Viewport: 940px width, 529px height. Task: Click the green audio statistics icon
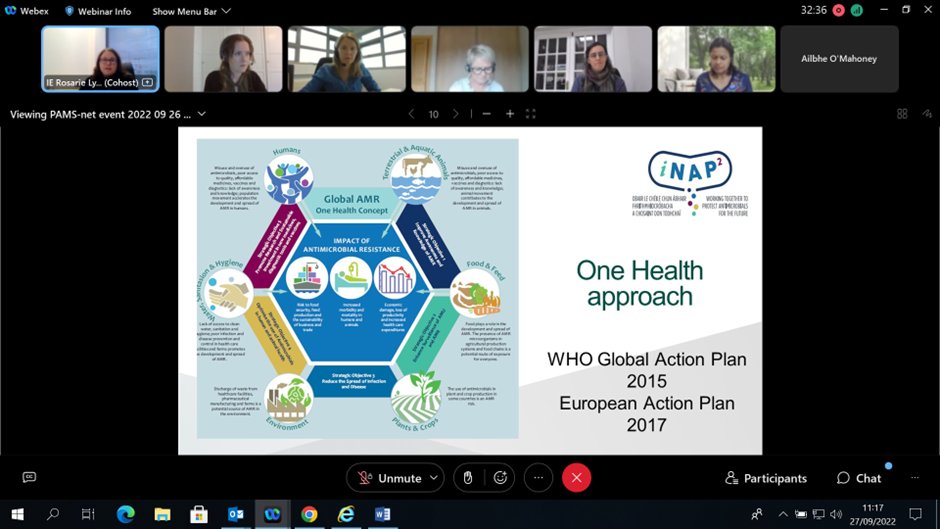857,10
